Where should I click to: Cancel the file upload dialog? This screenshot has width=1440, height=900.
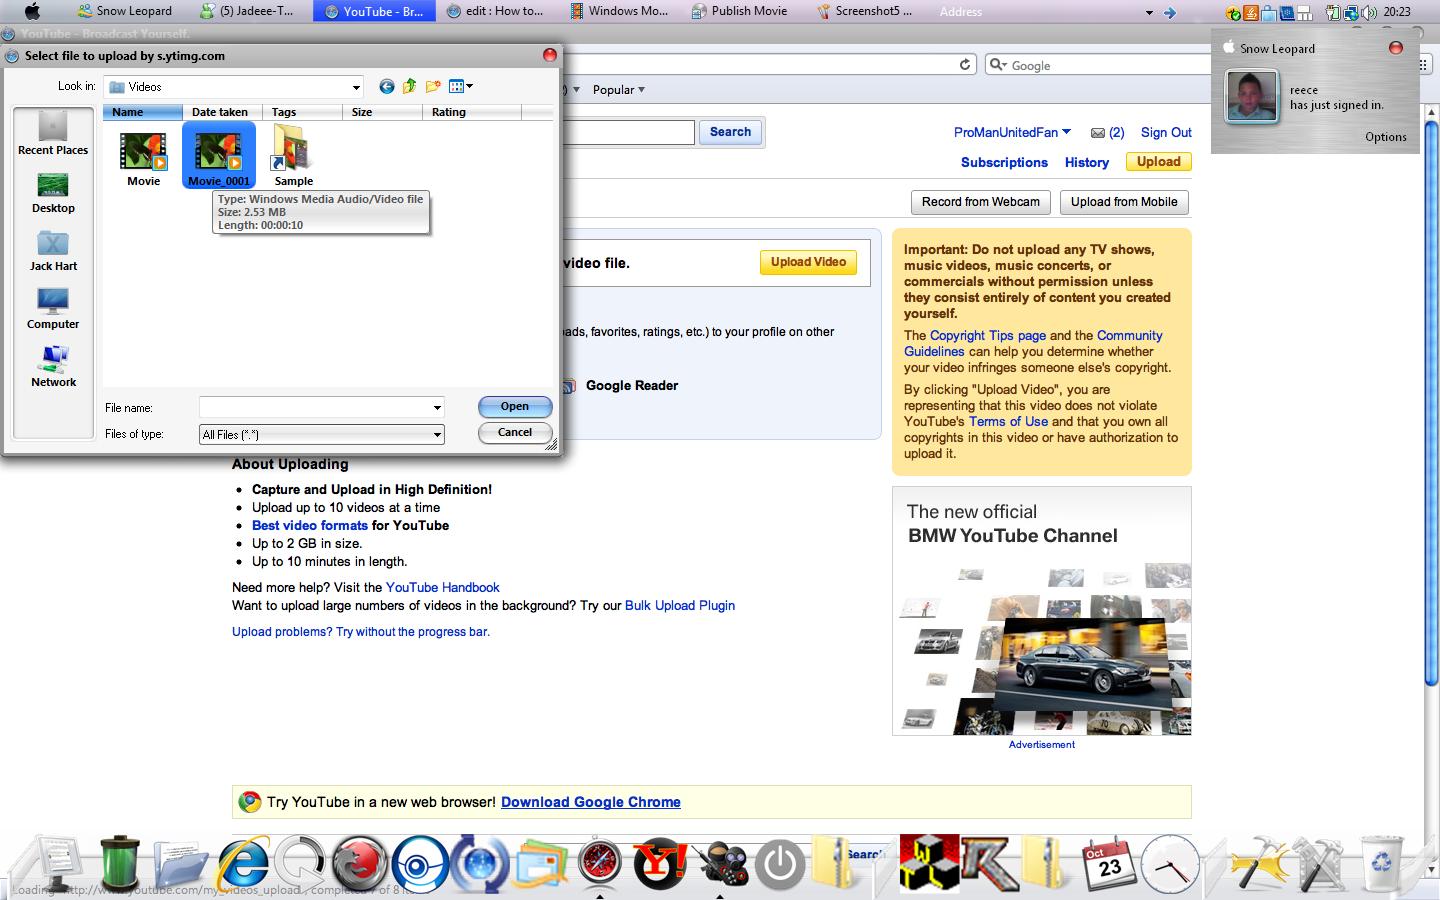pos(515,433)
